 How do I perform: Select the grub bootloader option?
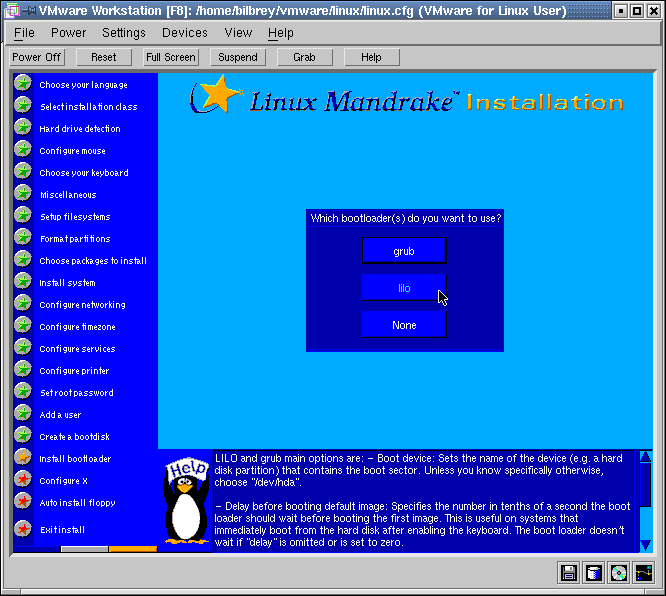point(404,251)
